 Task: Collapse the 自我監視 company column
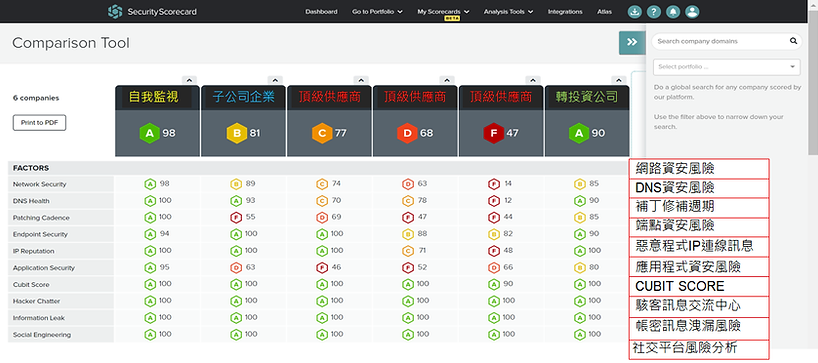point(189,80)
